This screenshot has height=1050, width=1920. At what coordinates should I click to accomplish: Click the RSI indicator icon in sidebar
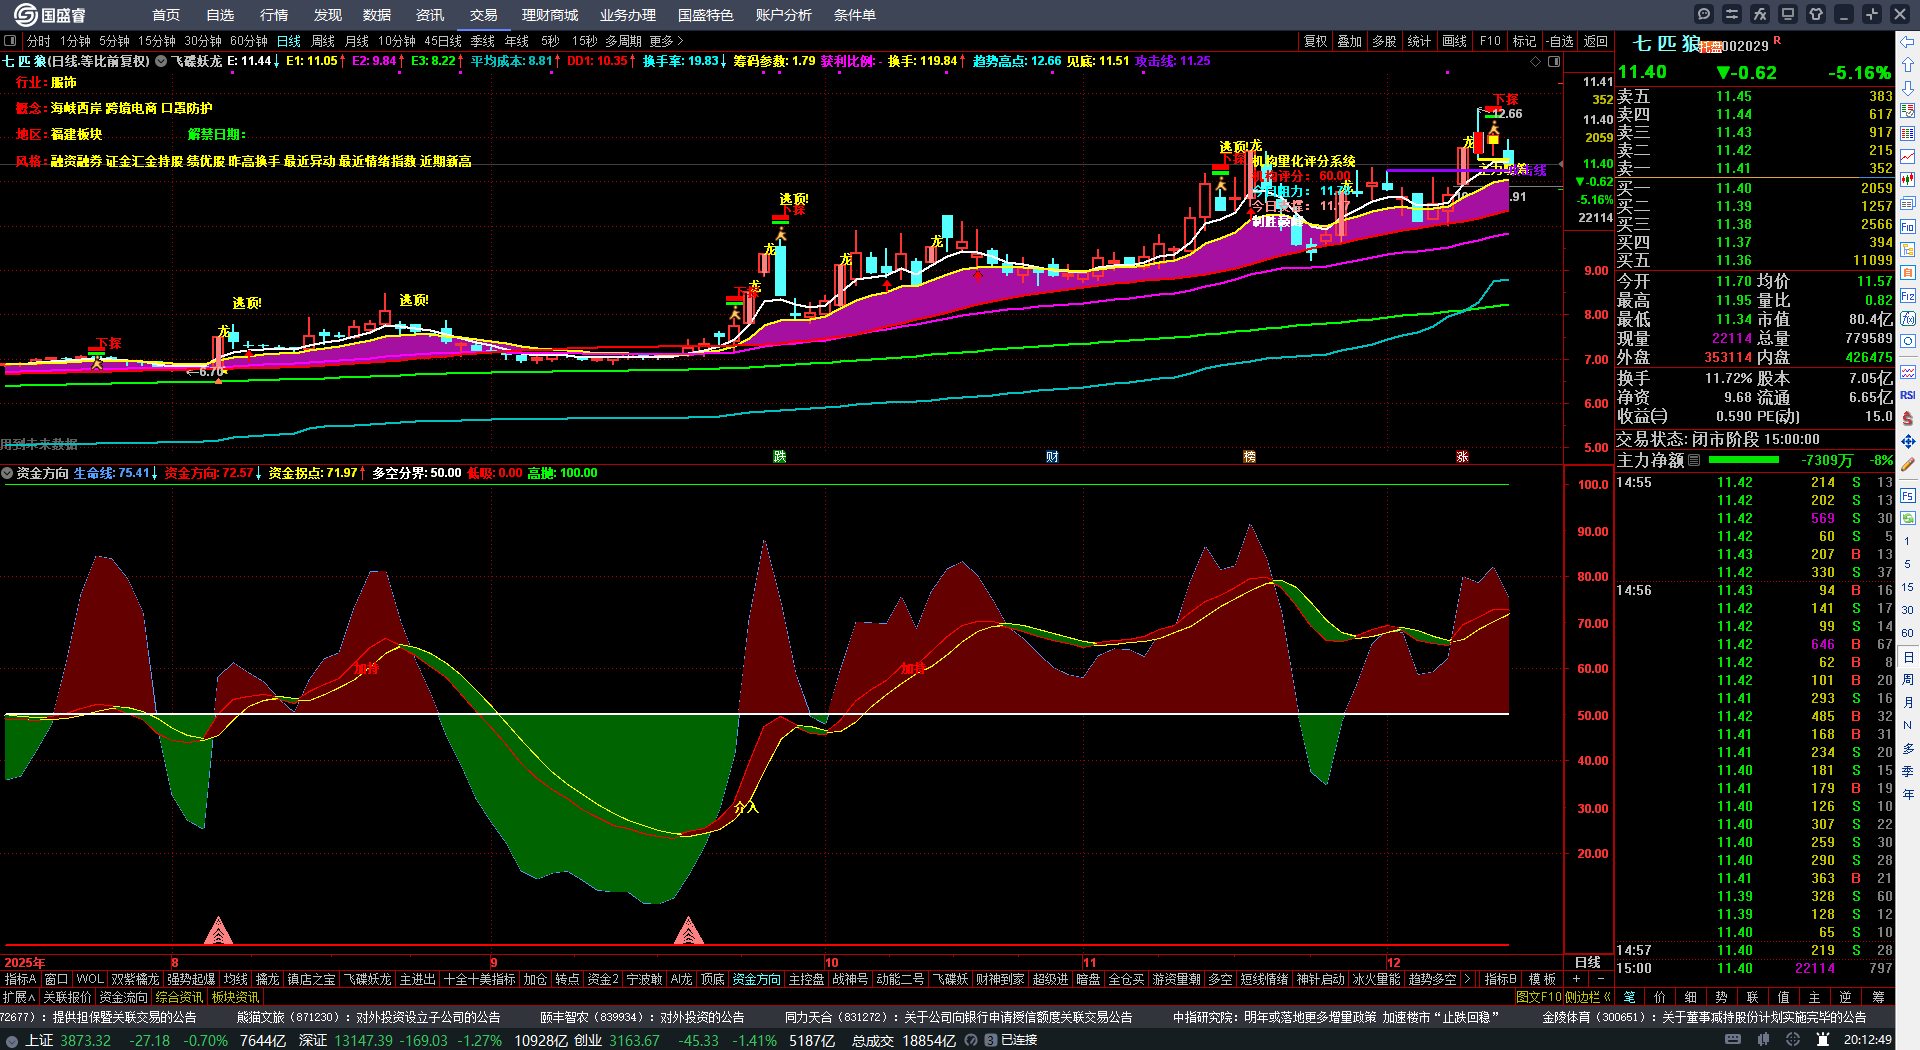[1908, 395]
